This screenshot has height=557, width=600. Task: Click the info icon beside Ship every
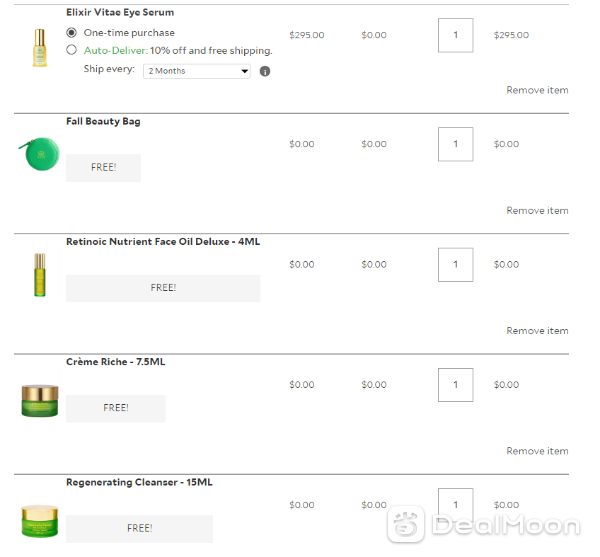pos(265,71)
